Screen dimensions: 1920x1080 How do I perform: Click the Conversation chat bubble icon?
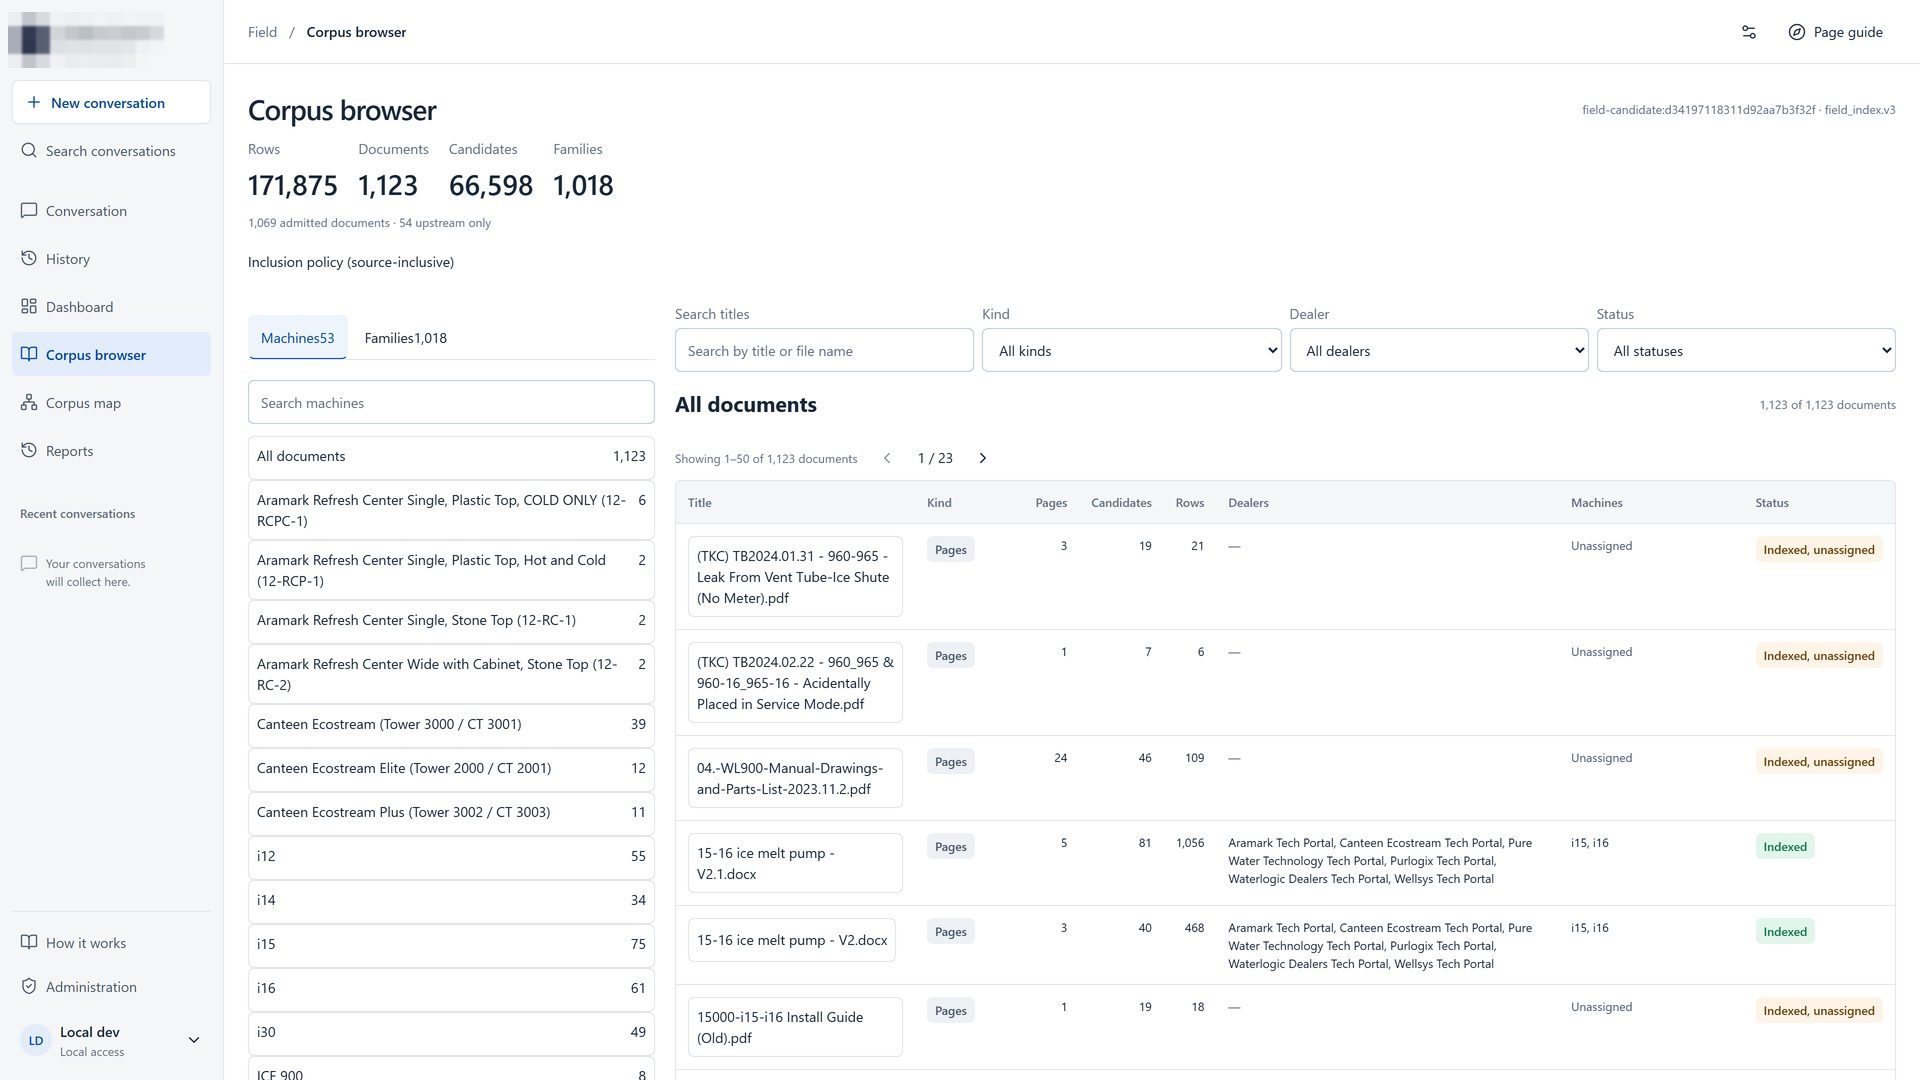(x=29, y=210)
